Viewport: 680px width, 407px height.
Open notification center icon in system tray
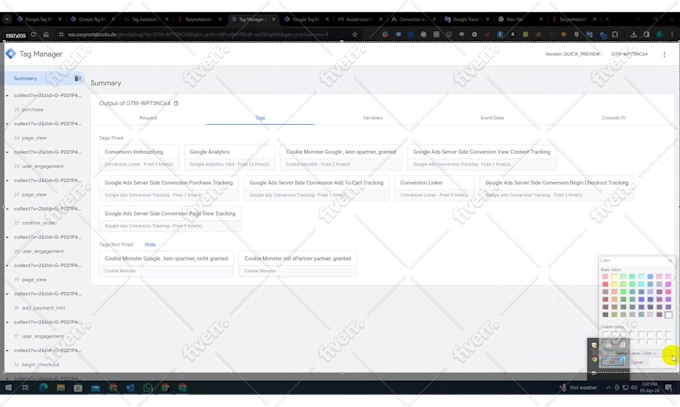click(x=668, y=387)
